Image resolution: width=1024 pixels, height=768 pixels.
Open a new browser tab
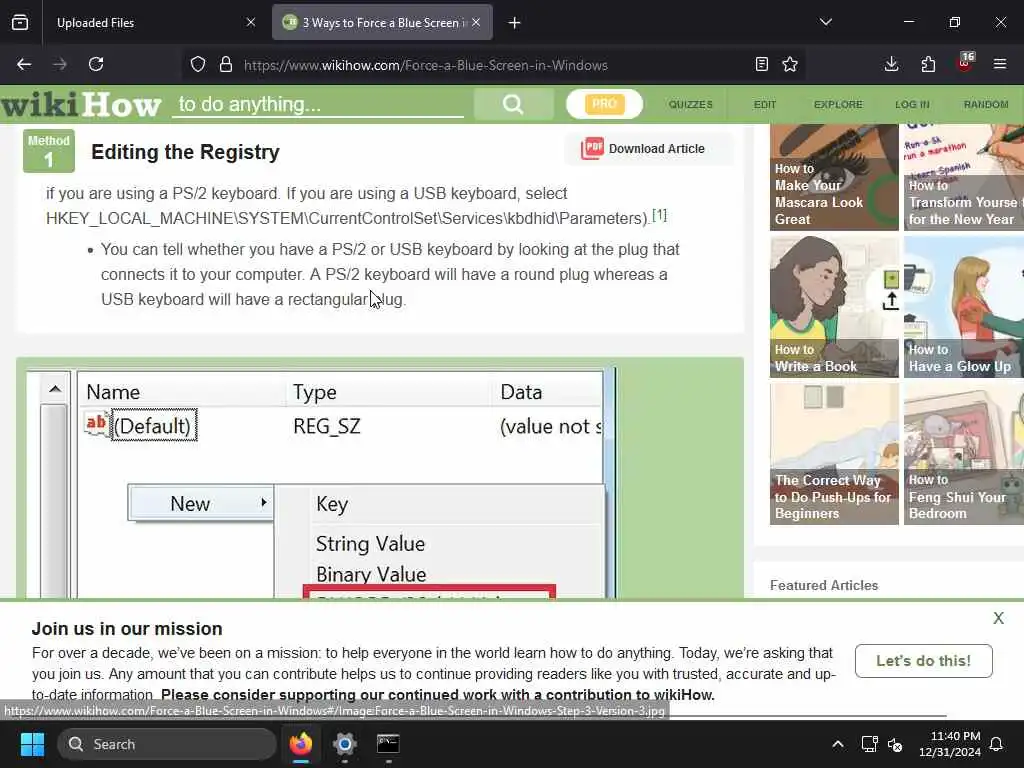tap(515, 23)
